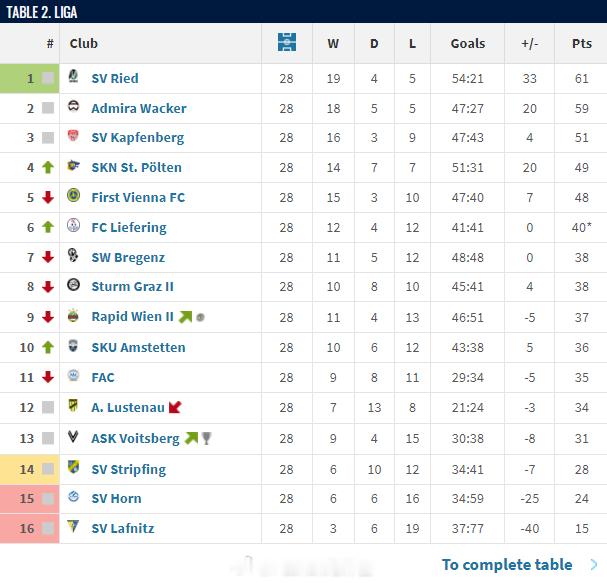Open the SKU Amstetten club link

pos(138,347)
